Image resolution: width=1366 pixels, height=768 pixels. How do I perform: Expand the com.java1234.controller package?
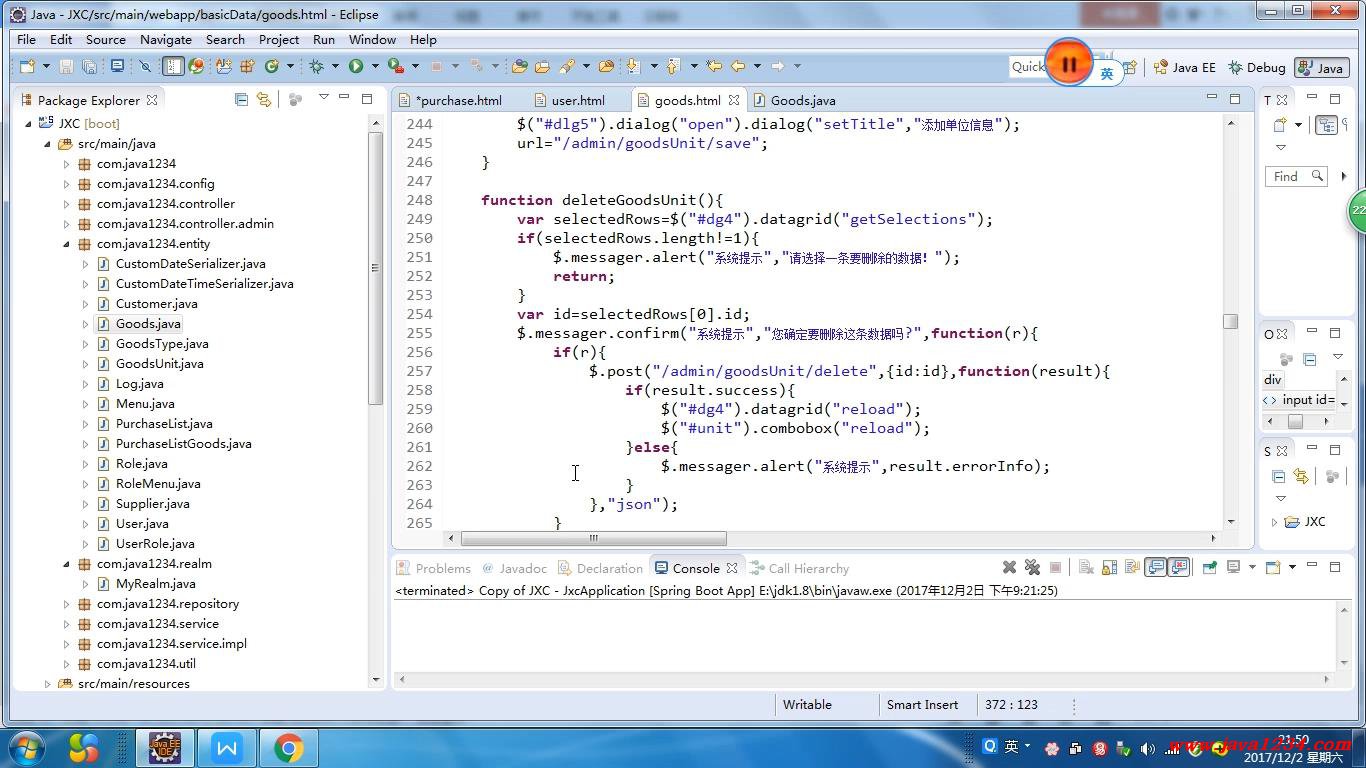[x=66, y=203]
